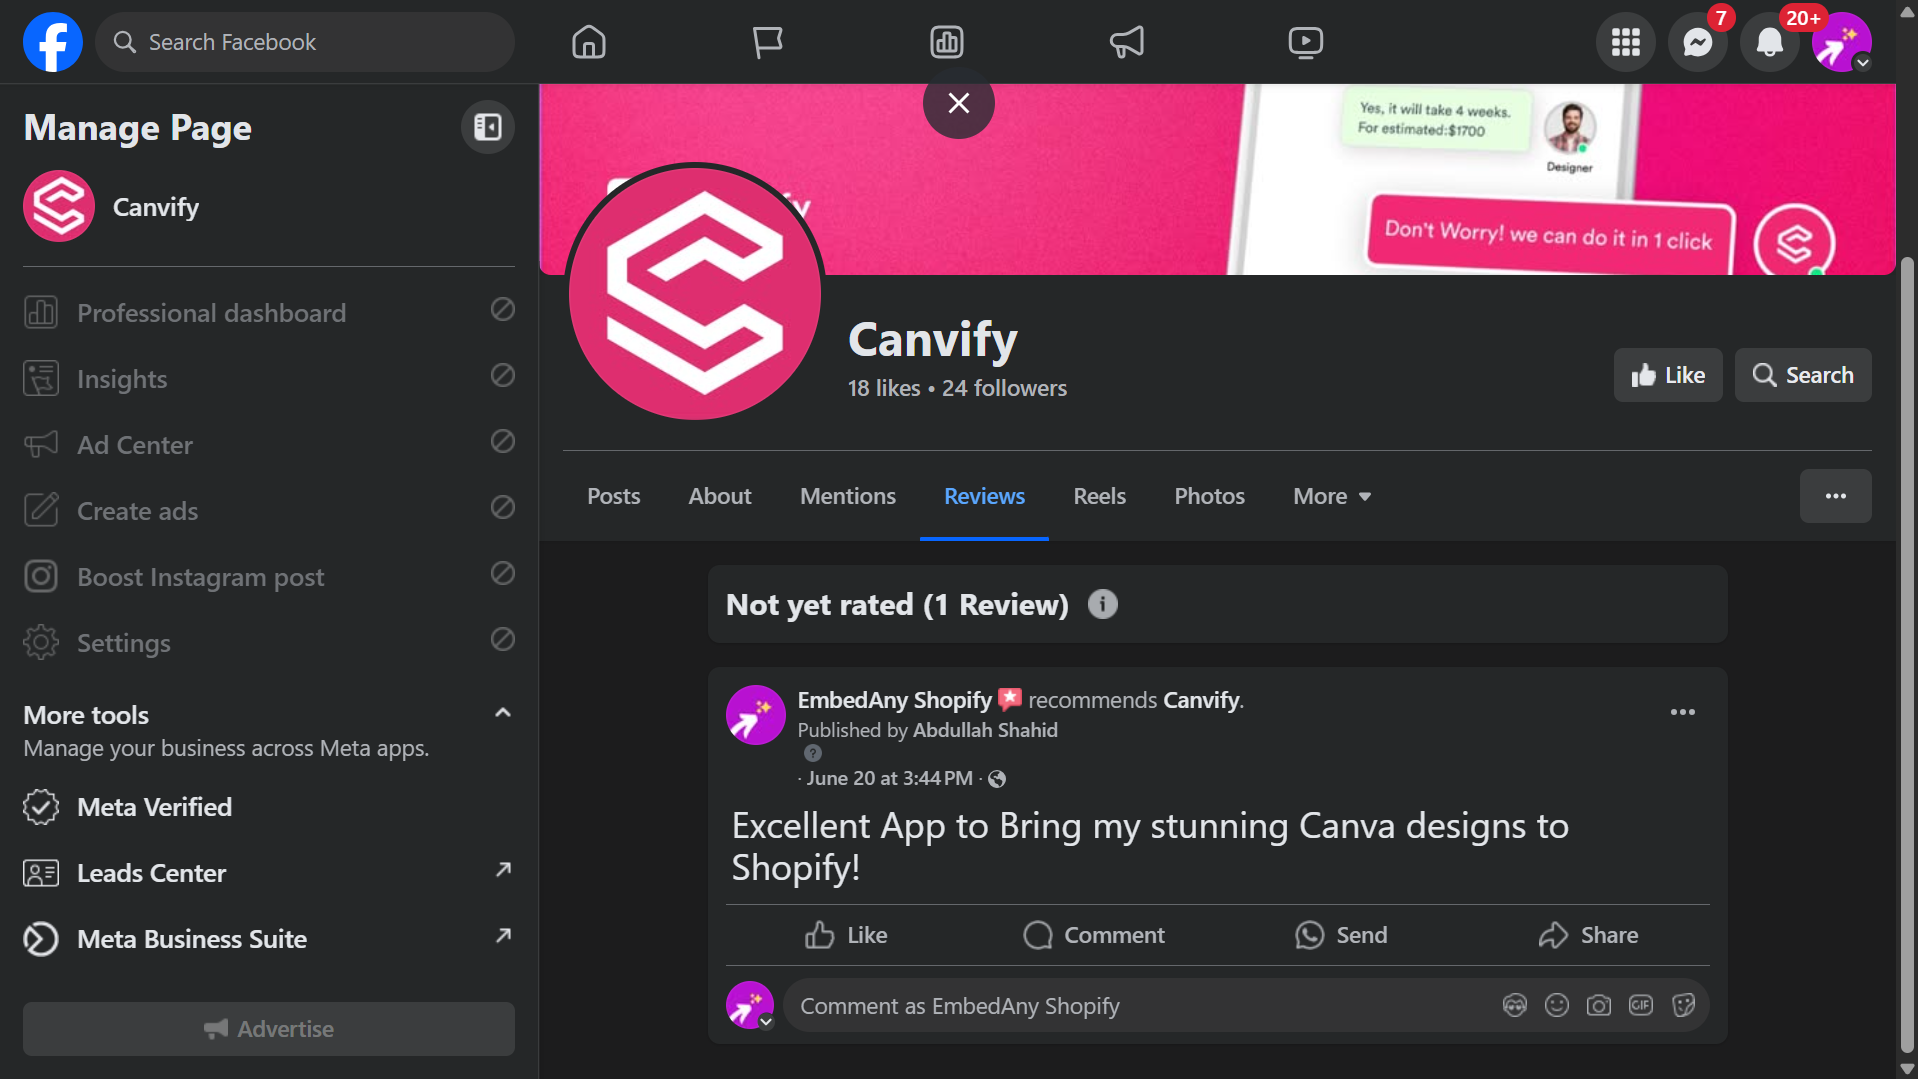1918x1079 pixels.
Task: Open review post options three dots
Action: tap(1683, 712)
